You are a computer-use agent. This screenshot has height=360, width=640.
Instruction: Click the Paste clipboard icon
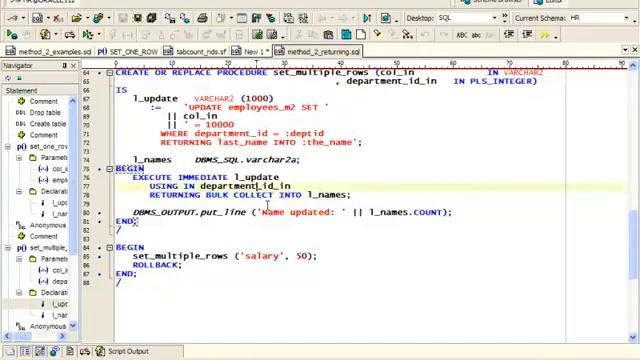[x=328, y=35]
